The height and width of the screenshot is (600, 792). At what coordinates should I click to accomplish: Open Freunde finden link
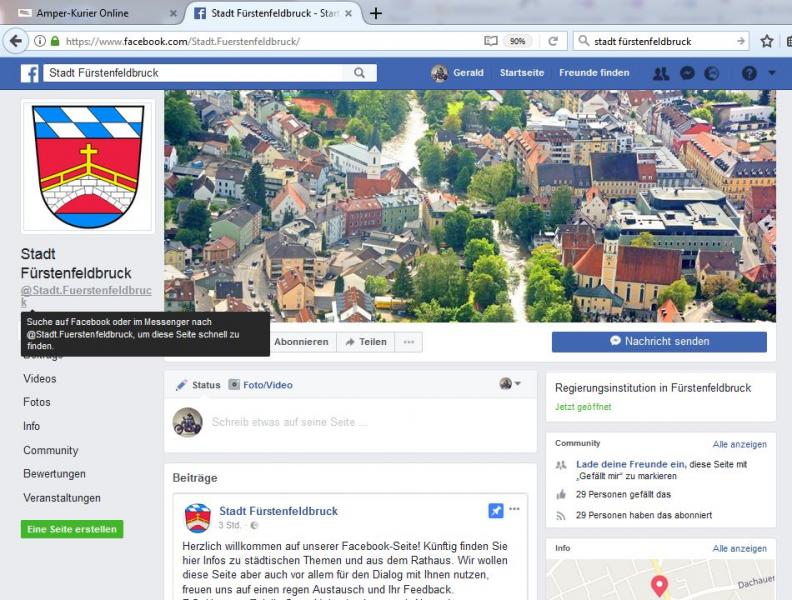pos(594,73)
